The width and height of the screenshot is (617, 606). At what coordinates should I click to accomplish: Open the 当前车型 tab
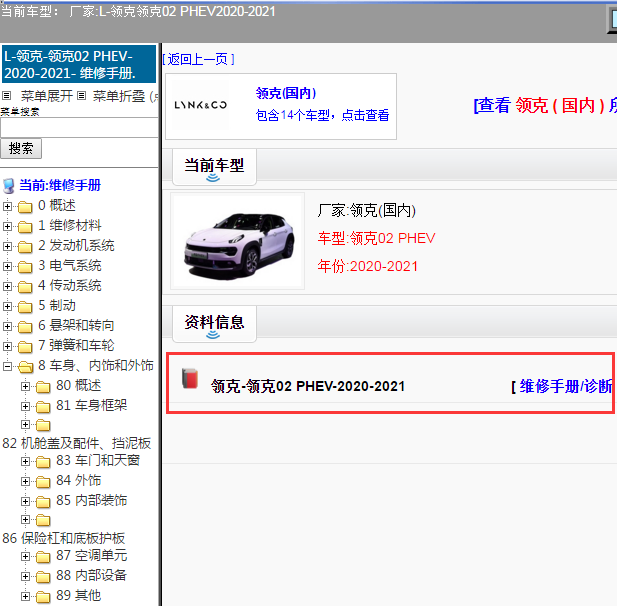pyautogui.click(x=214, y=167)
